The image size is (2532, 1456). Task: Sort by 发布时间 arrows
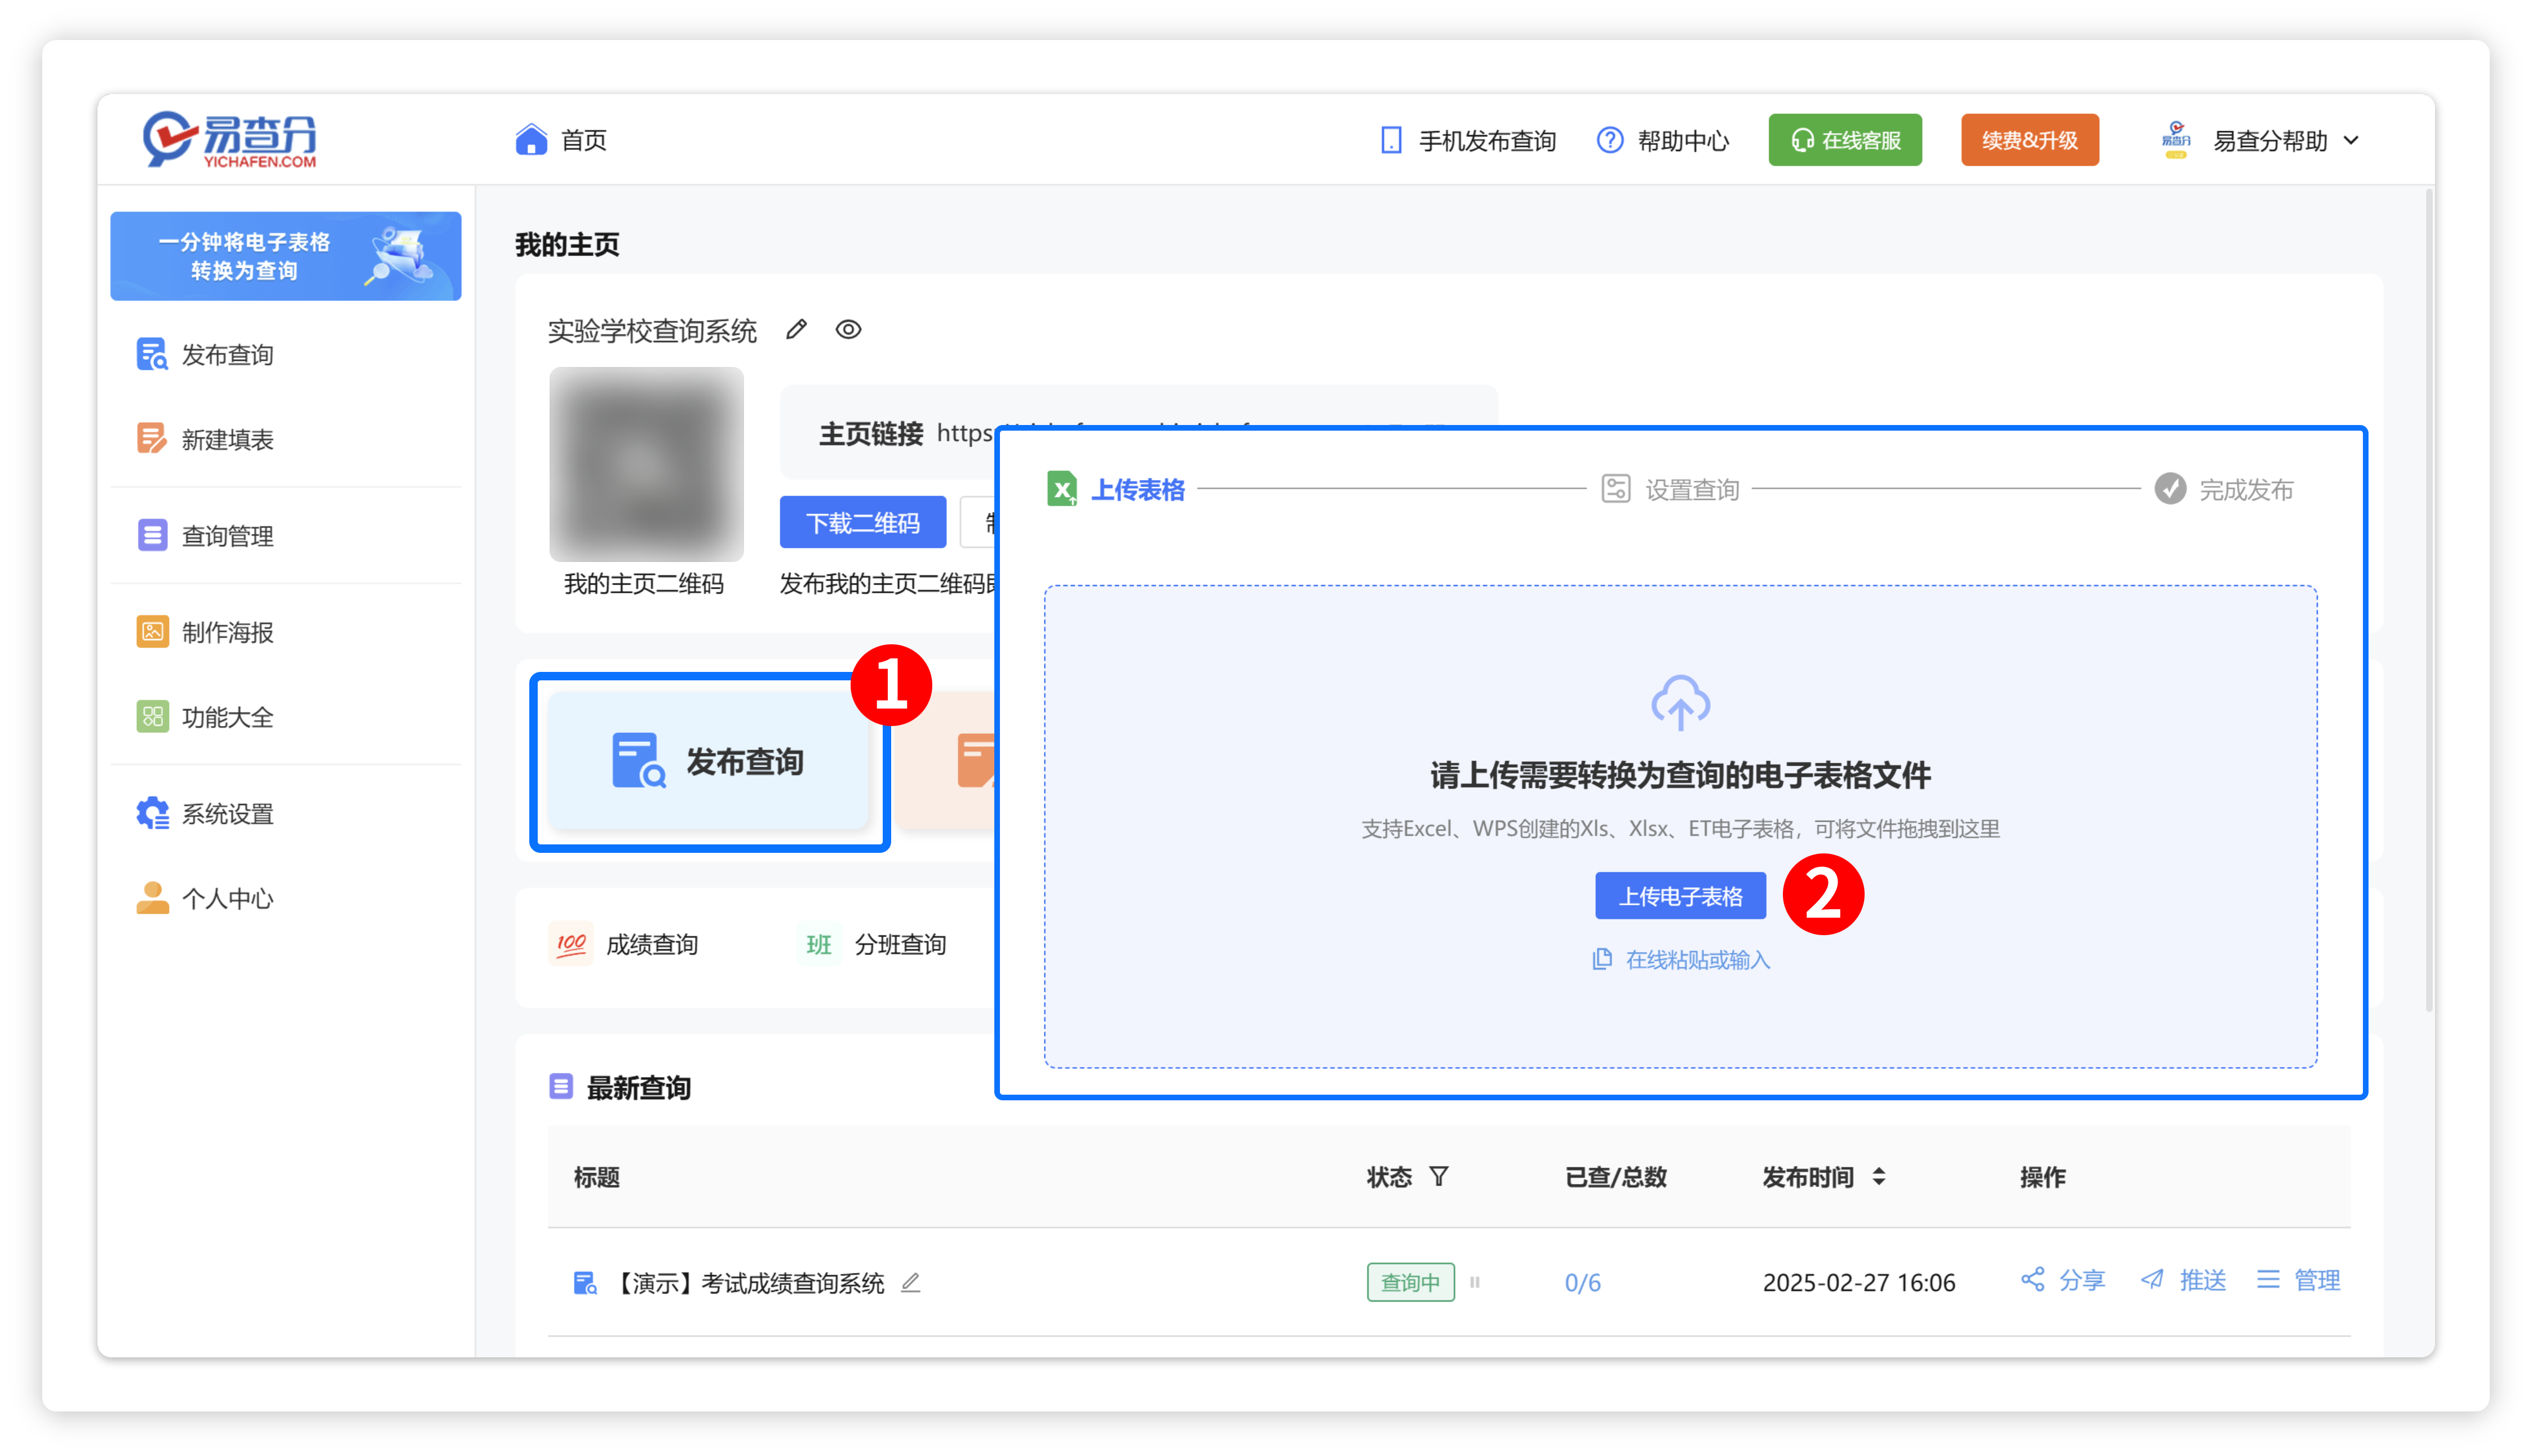pyautogui.click(x=1879, y=1177)
